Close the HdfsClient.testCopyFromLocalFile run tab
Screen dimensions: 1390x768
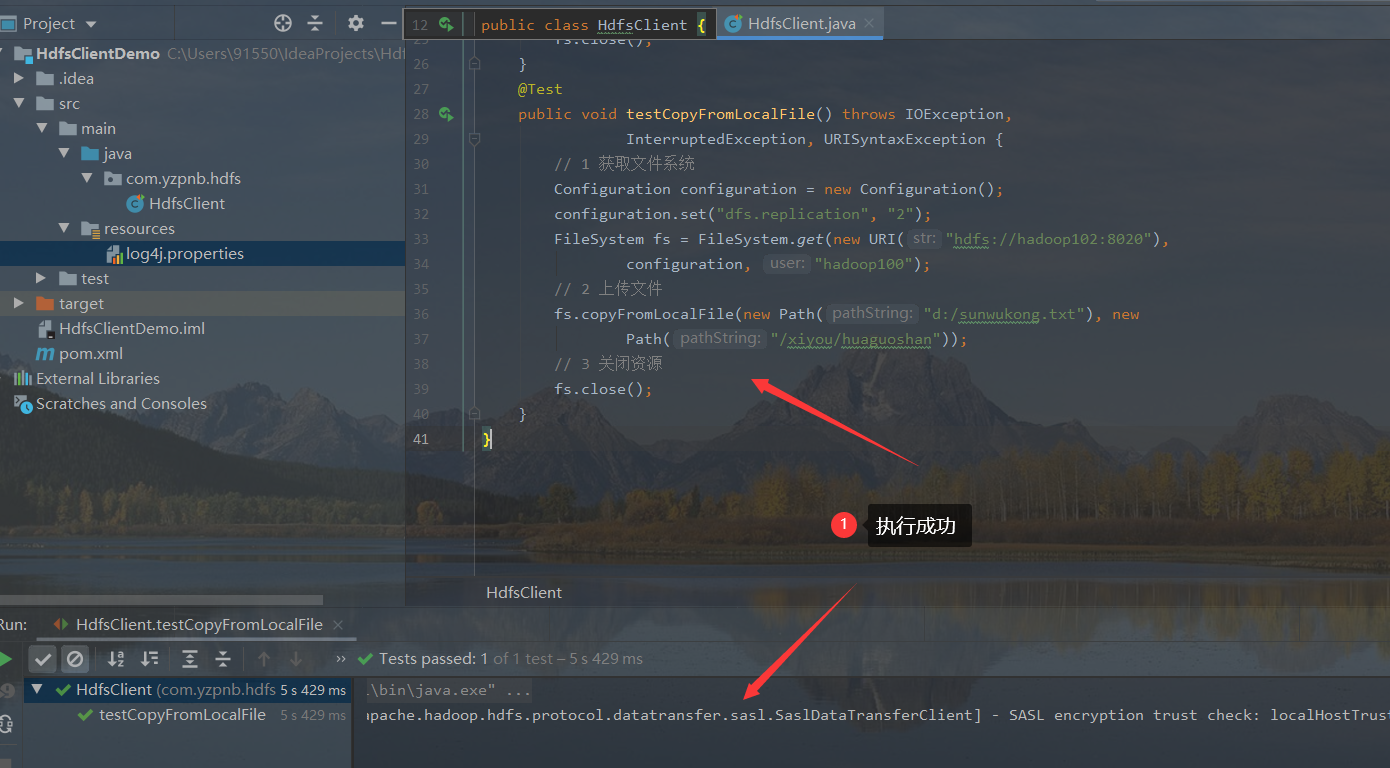(x=338, y=624)
